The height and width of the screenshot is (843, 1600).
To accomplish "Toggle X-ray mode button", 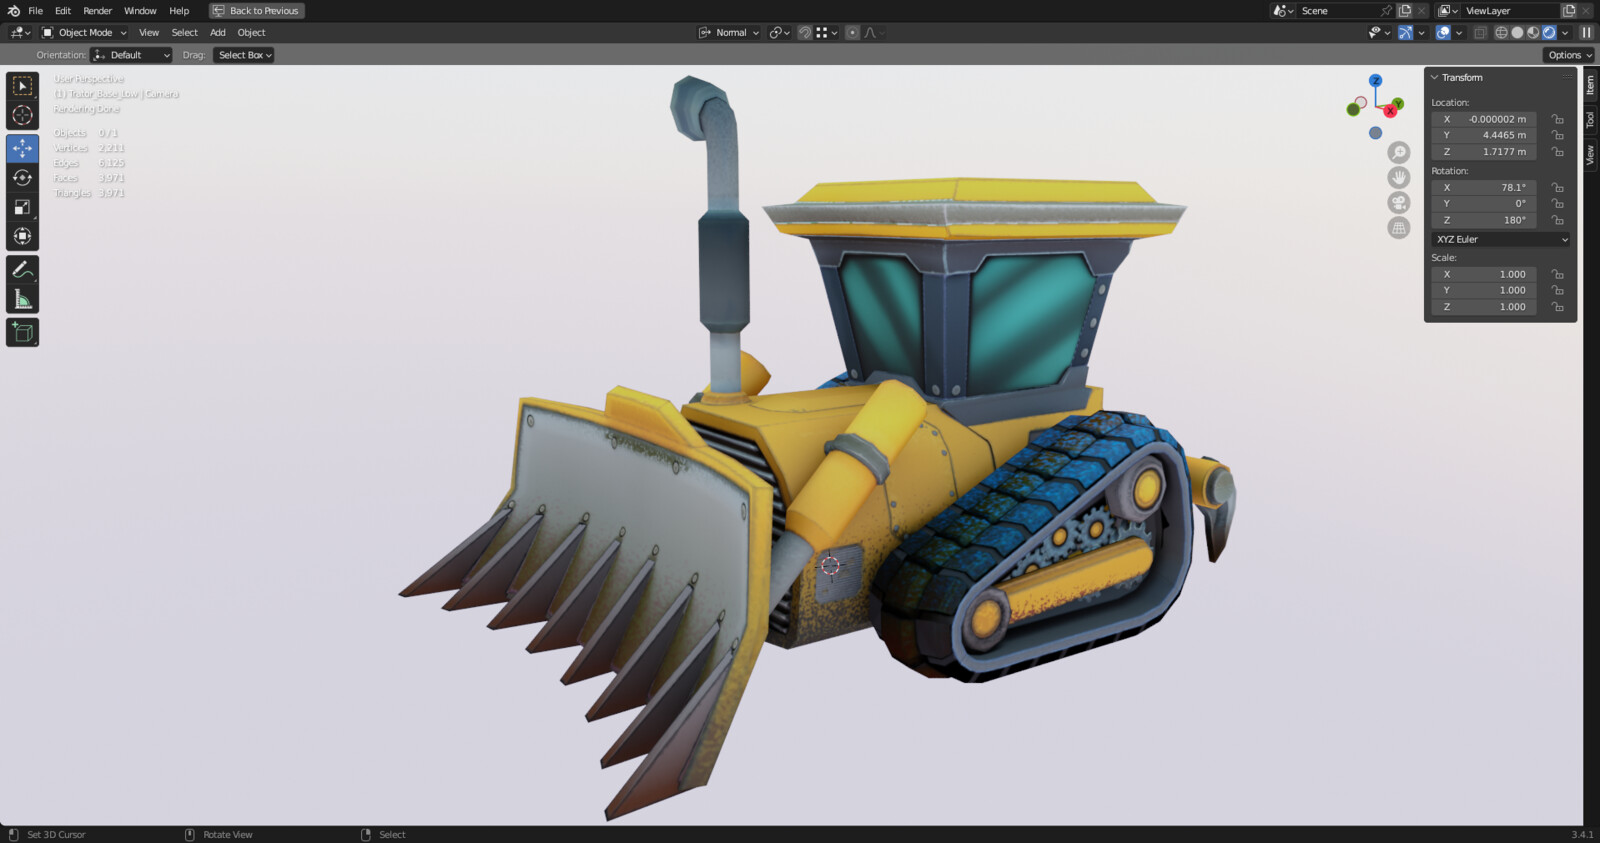I will coord(1481,33).
